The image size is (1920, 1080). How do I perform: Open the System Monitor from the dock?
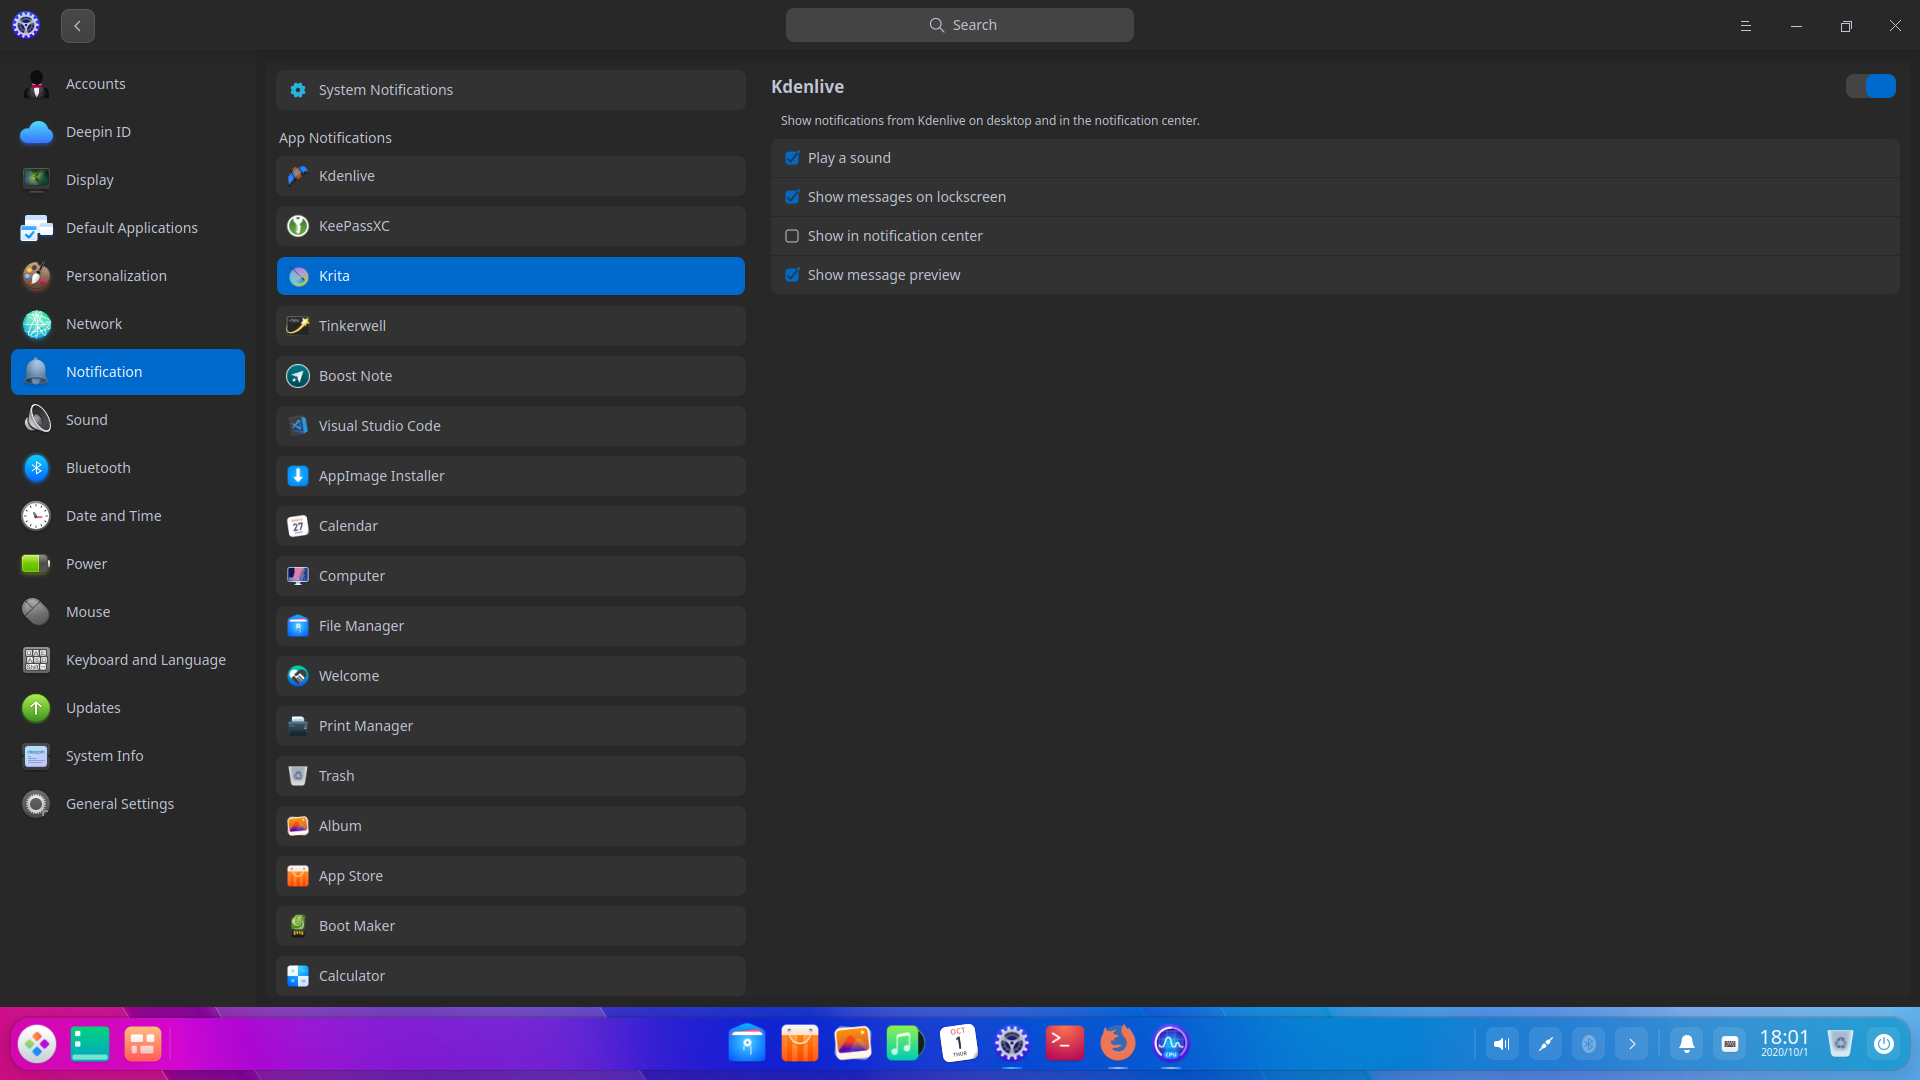click(1170, 1043)
